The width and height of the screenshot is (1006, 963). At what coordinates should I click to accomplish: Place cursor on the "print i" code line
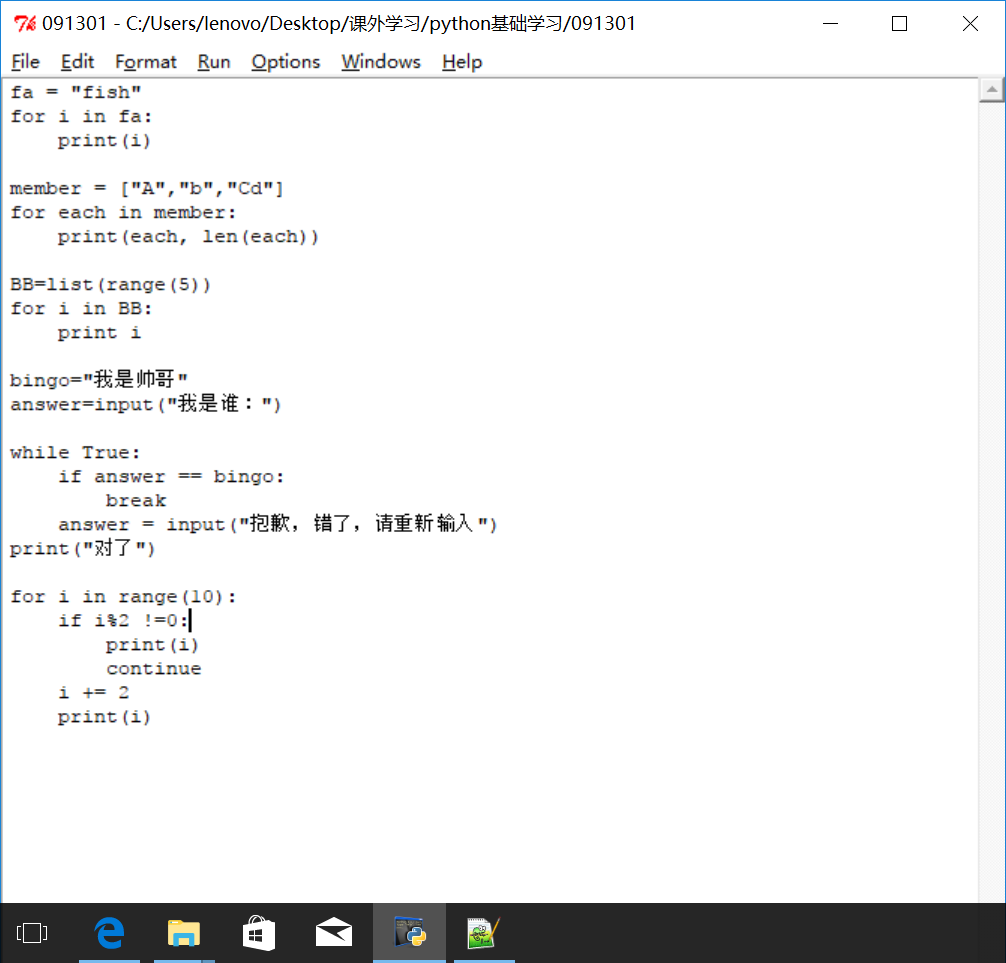click(x=100, y=333)
